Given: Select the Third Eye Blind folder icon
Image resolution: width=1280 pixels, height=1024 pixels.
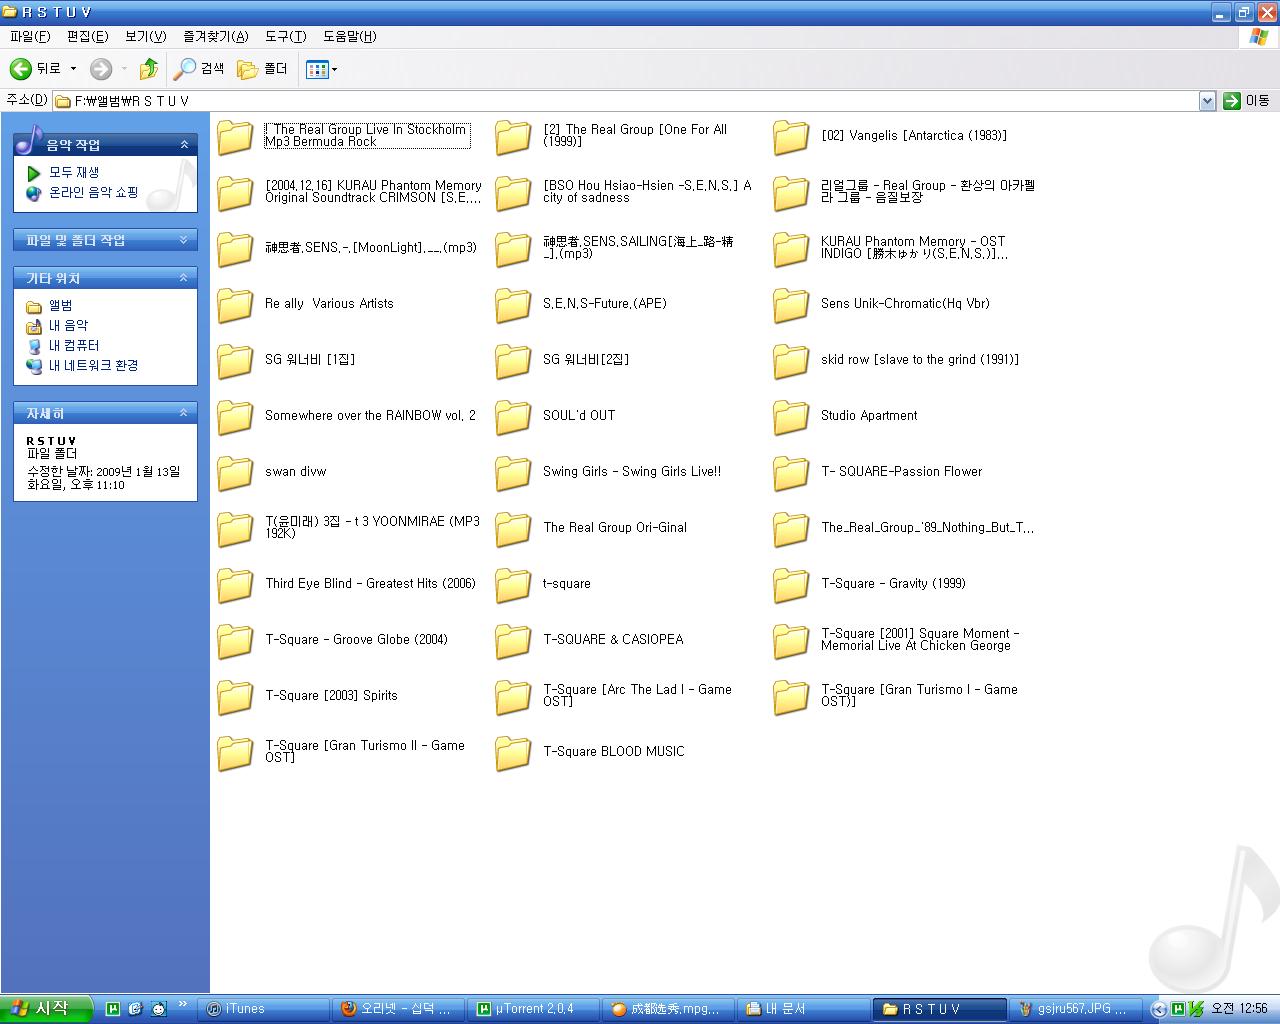Looking at the screenshot, I should [235, 585].
